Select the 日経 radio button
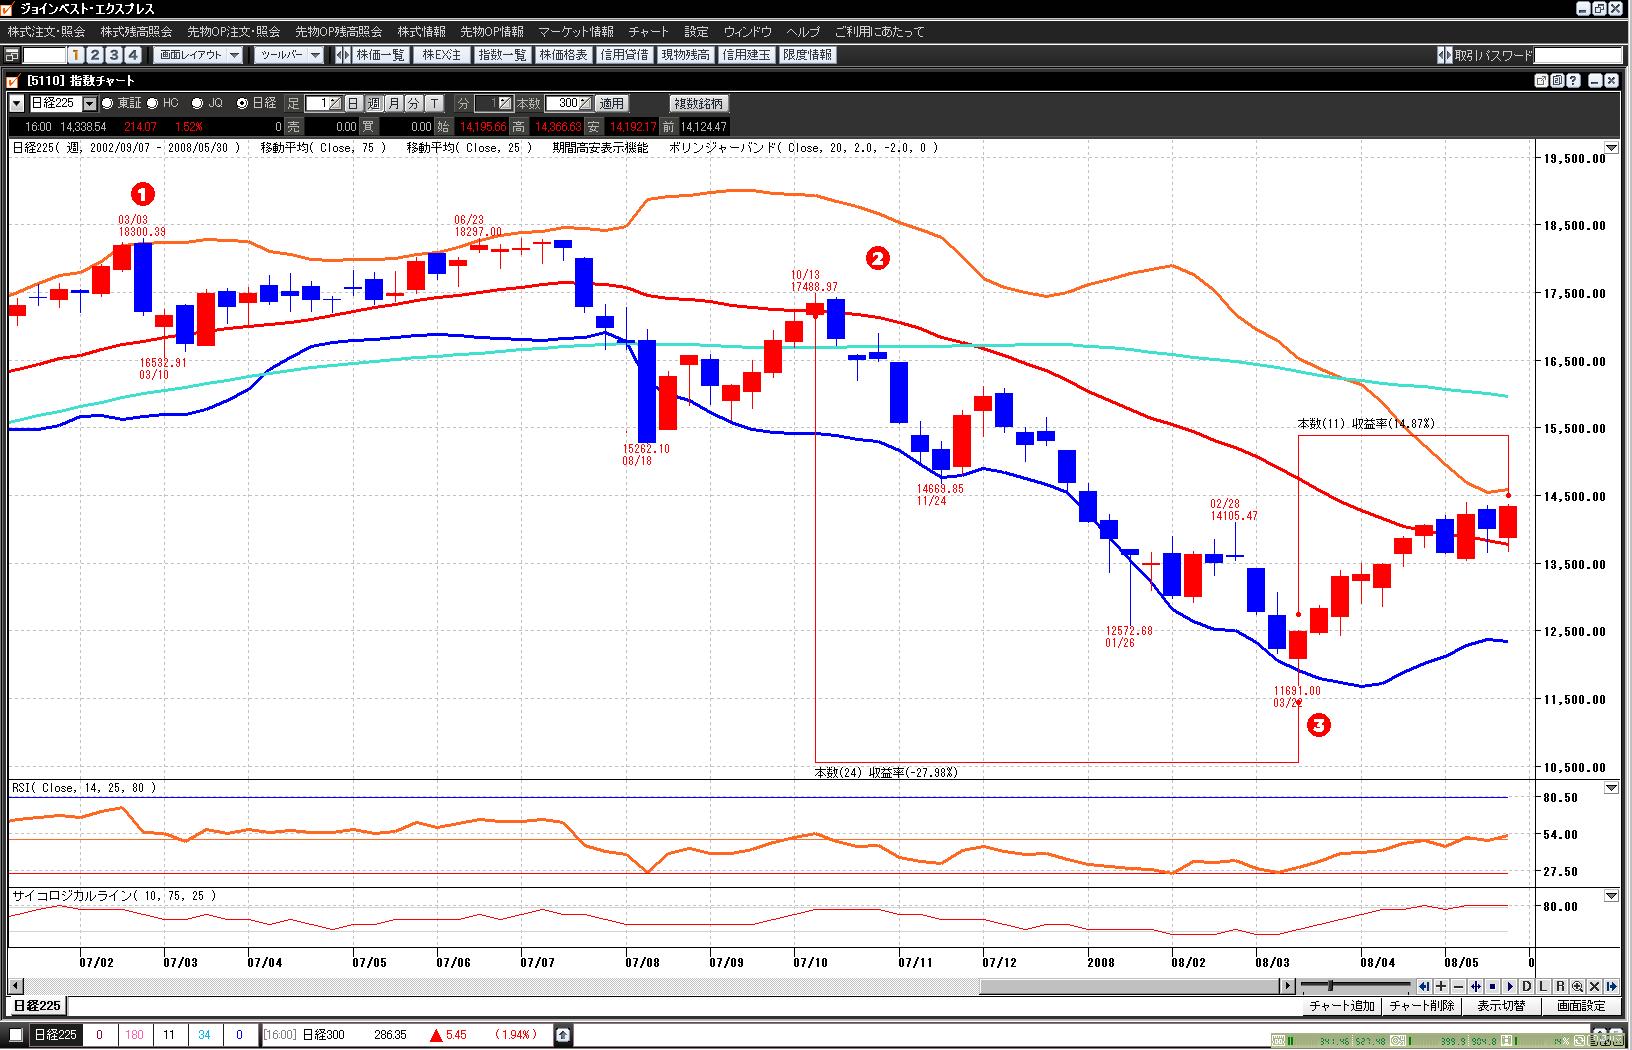 click(242, 103)
